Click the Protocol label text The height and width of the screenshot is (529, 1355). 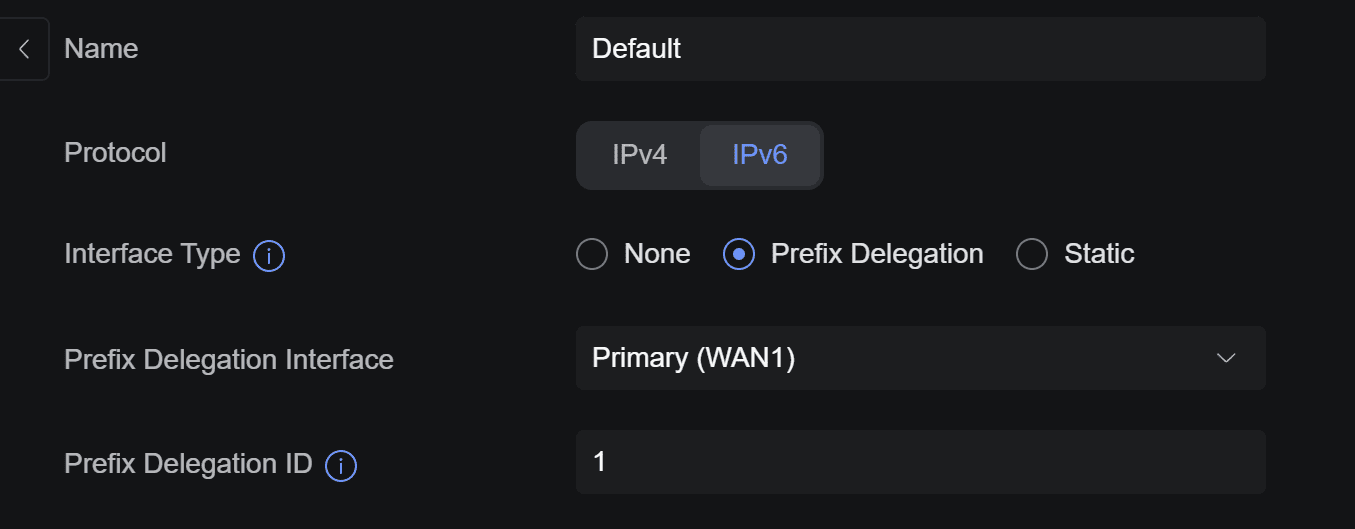pyautogui.click(x=115, y=153)
